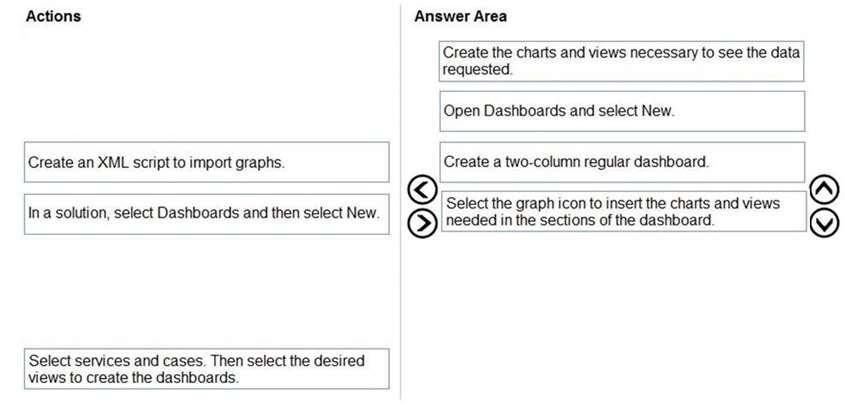Click the vertical divider between Actions and Answer Area
The image size is (845, 406).
pos(401,203)
